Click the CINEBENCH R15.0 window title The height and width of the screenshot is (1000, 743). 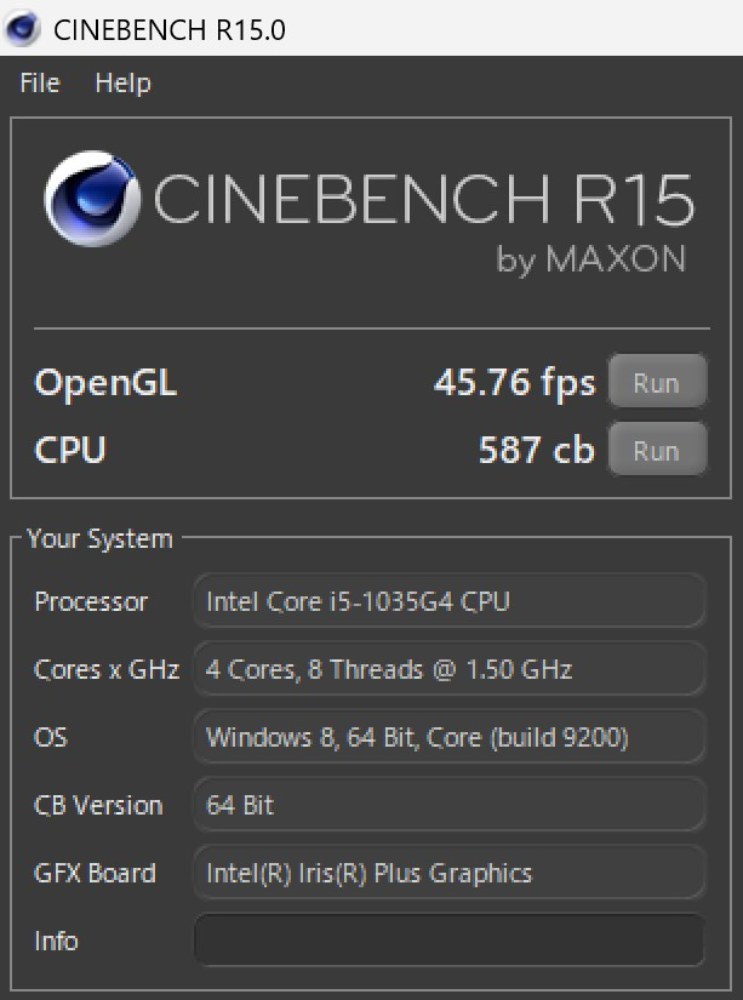point(170,30)
